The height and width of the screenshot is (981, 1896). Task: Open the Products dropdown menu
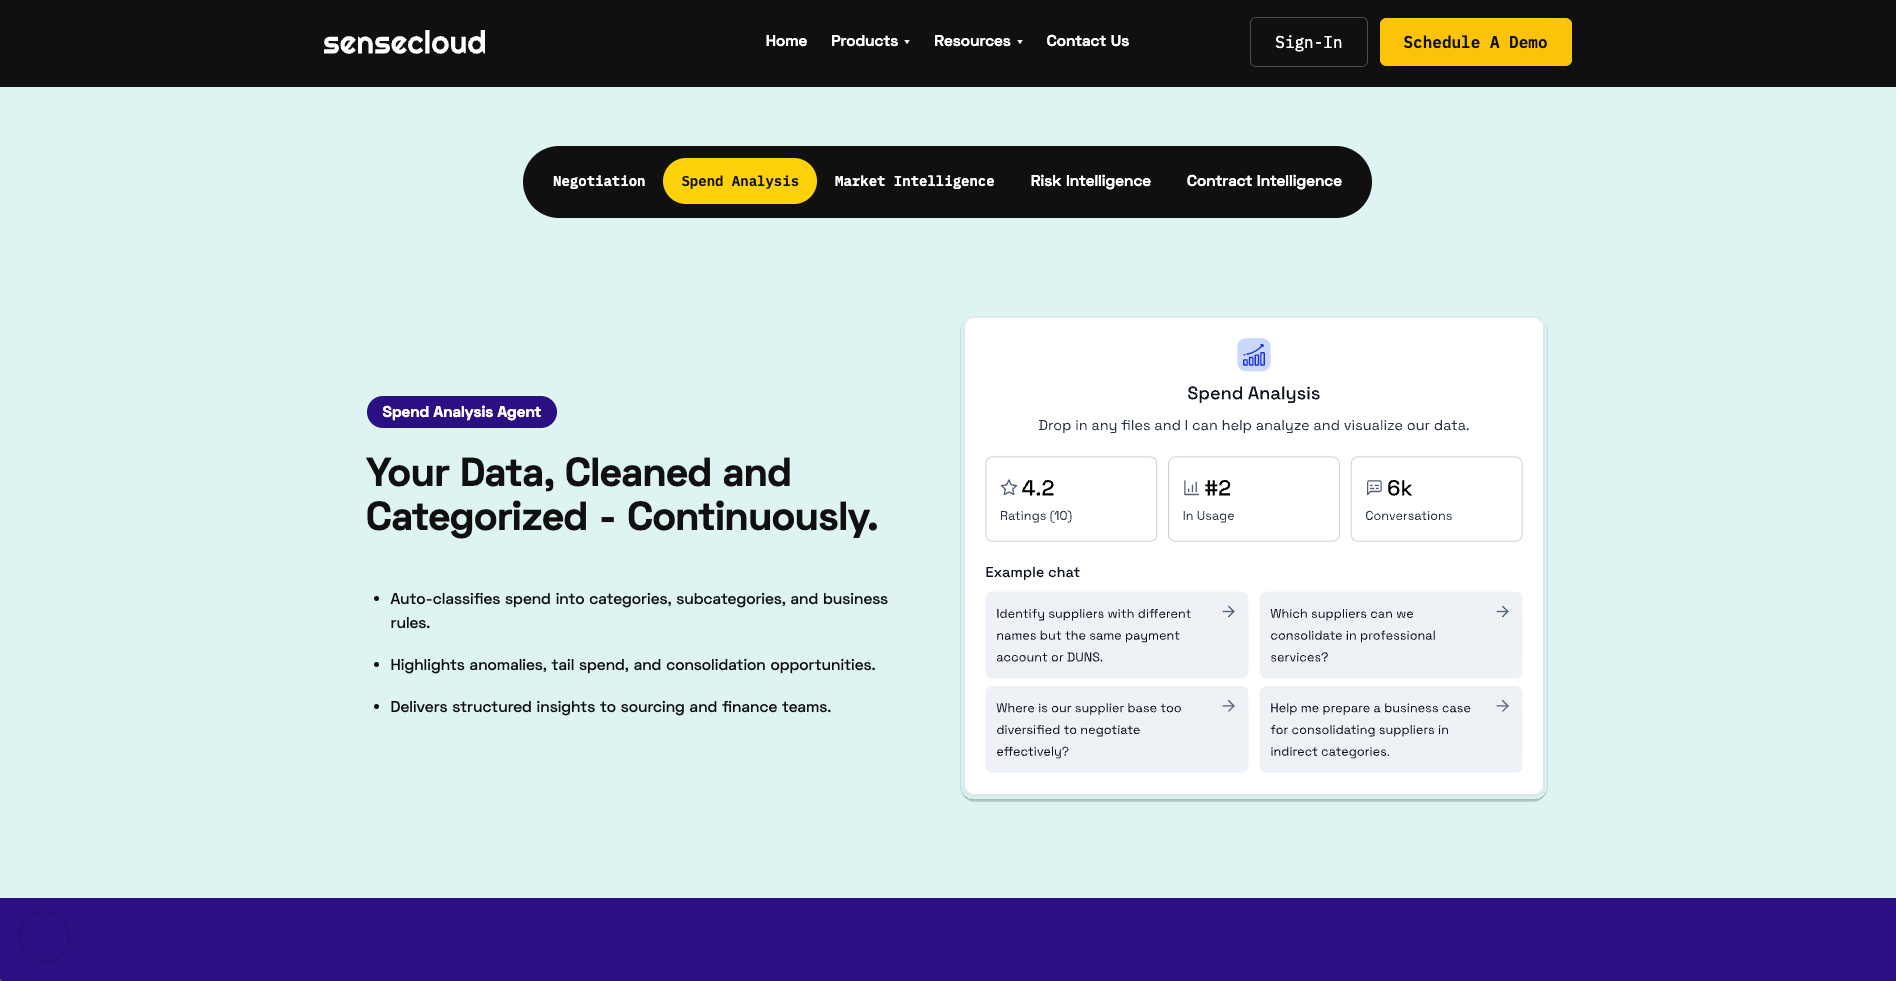[x=869, y=41]
